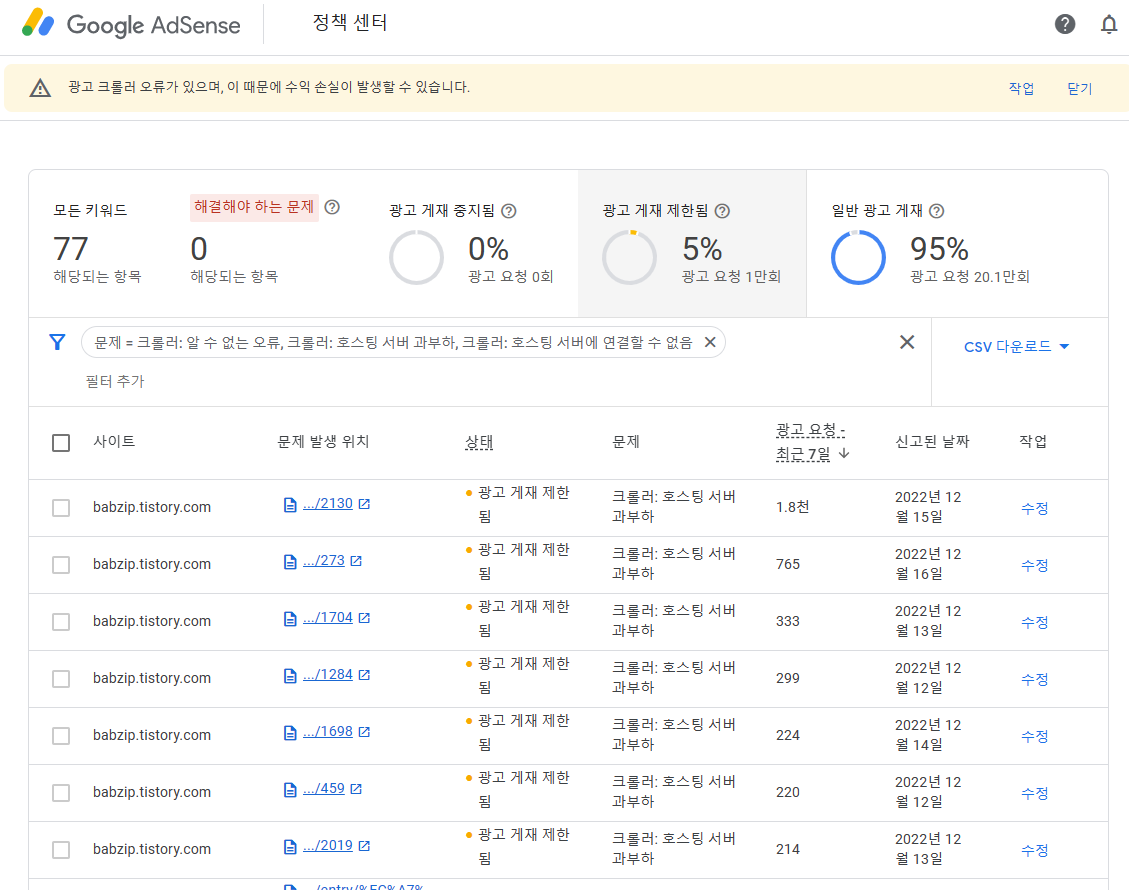Click the 문제 filter chip text

pos(393,343)
